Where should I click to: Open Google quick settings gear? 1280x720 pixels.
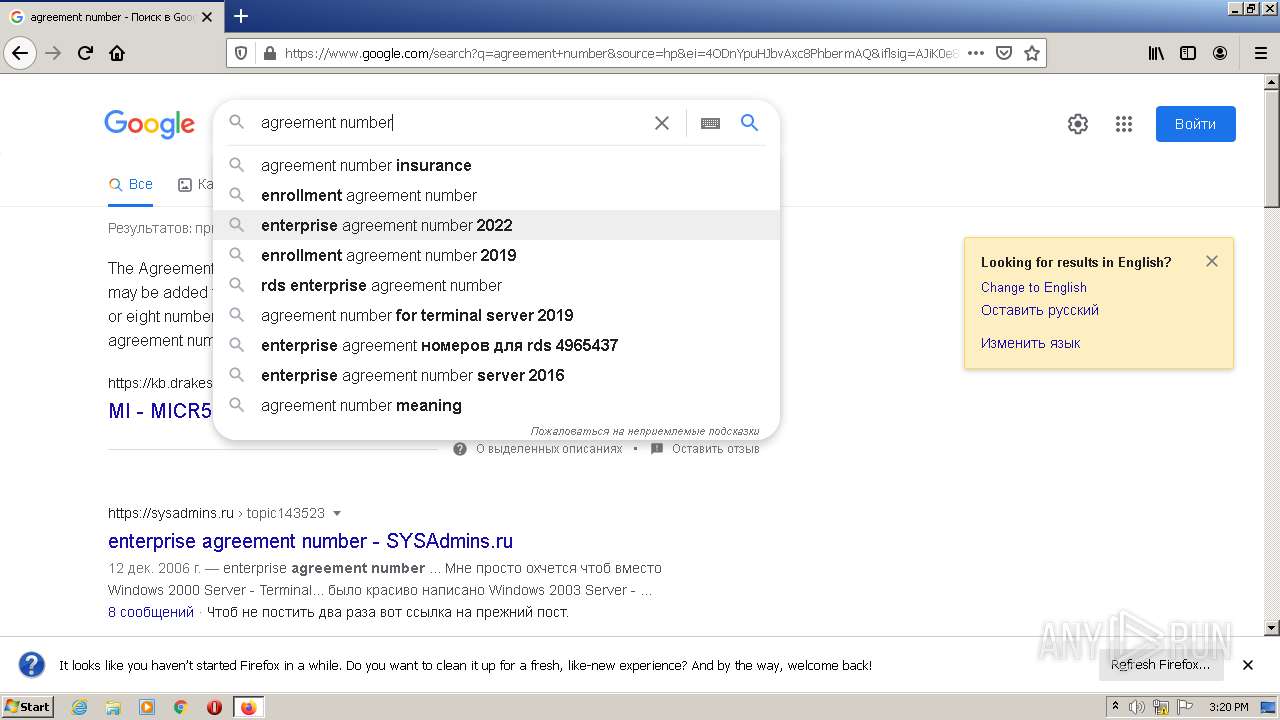(x=1078, y=124)
